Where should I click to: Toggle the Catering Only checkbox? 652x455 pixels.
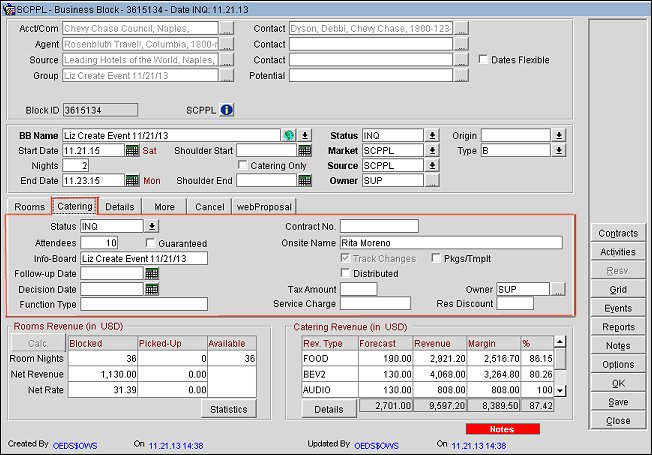point(242,166)
